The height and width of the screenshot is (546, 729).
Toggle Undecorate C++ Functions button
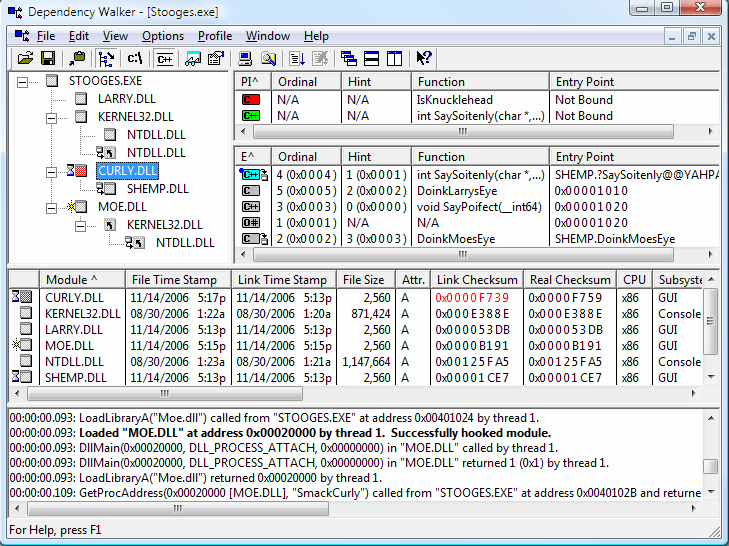pos(164,59)
